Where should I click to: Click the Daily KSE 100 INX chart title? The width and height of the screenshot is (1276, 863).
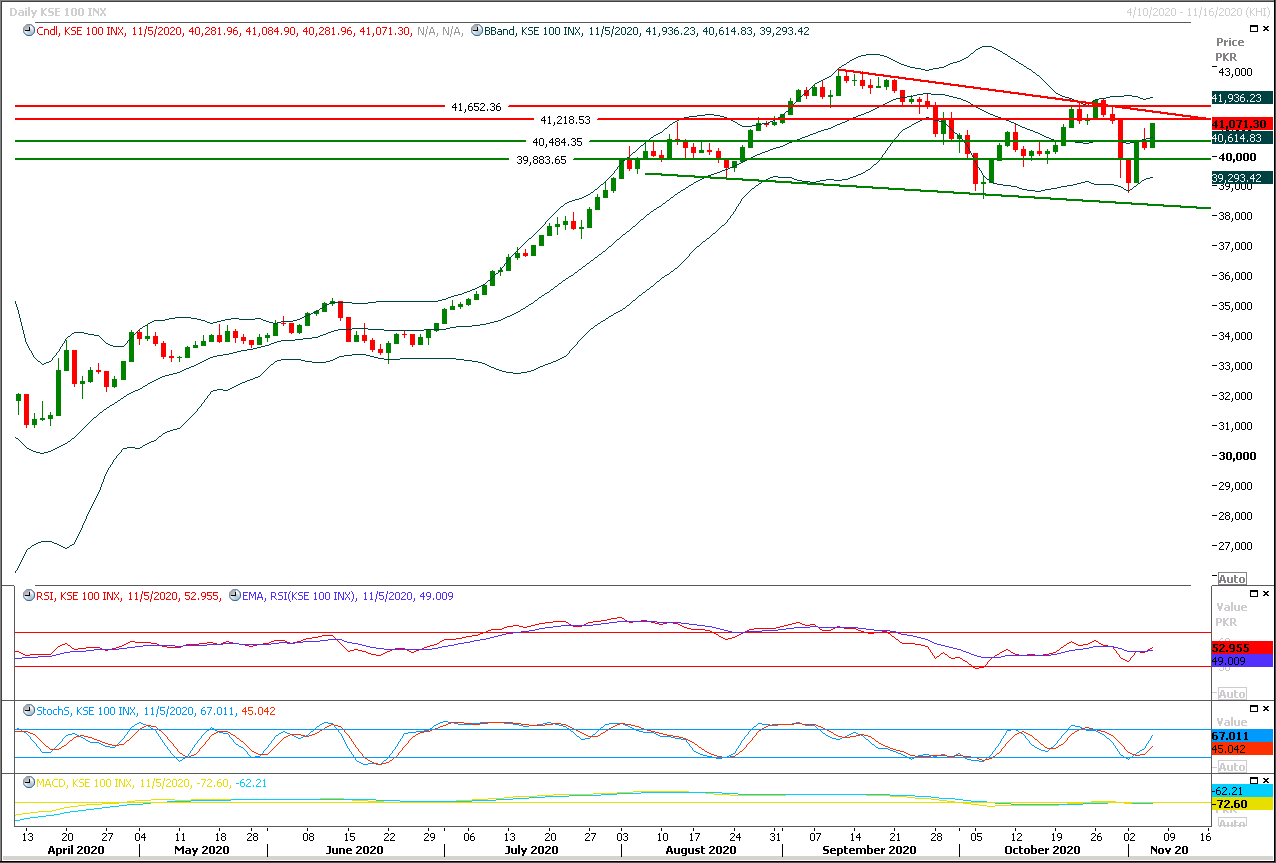[59, 11]
